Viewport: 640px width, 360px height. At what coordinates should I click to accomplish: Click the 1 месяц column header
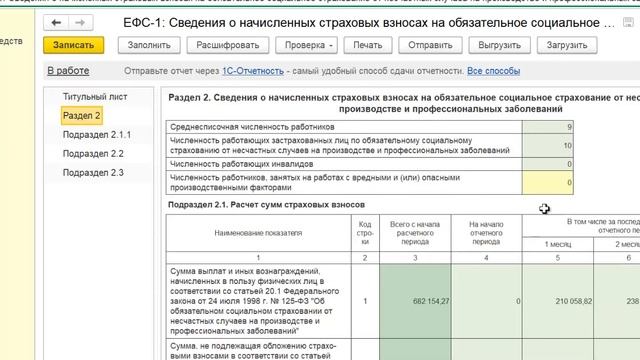[x=558, y=244]
